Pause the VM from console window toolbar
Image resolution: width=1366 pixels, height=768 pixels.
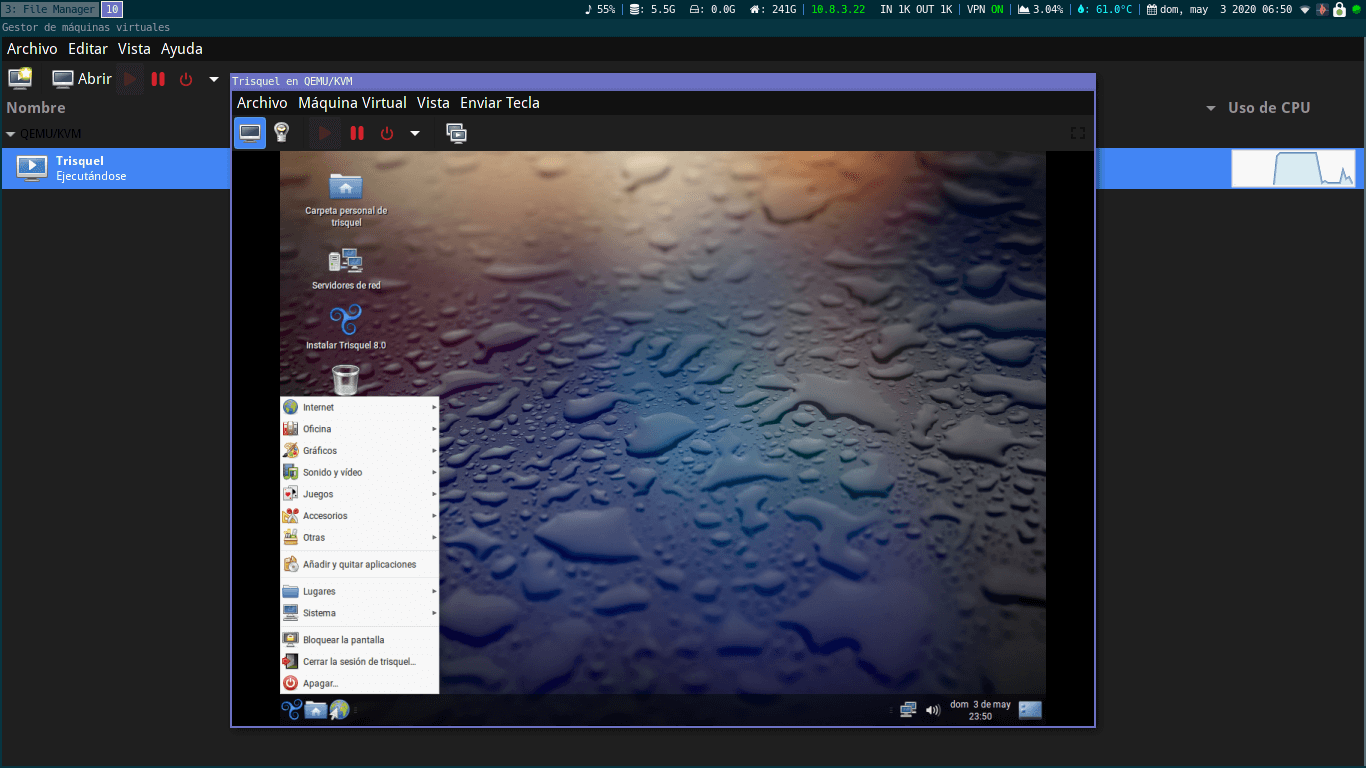point(357,133)
